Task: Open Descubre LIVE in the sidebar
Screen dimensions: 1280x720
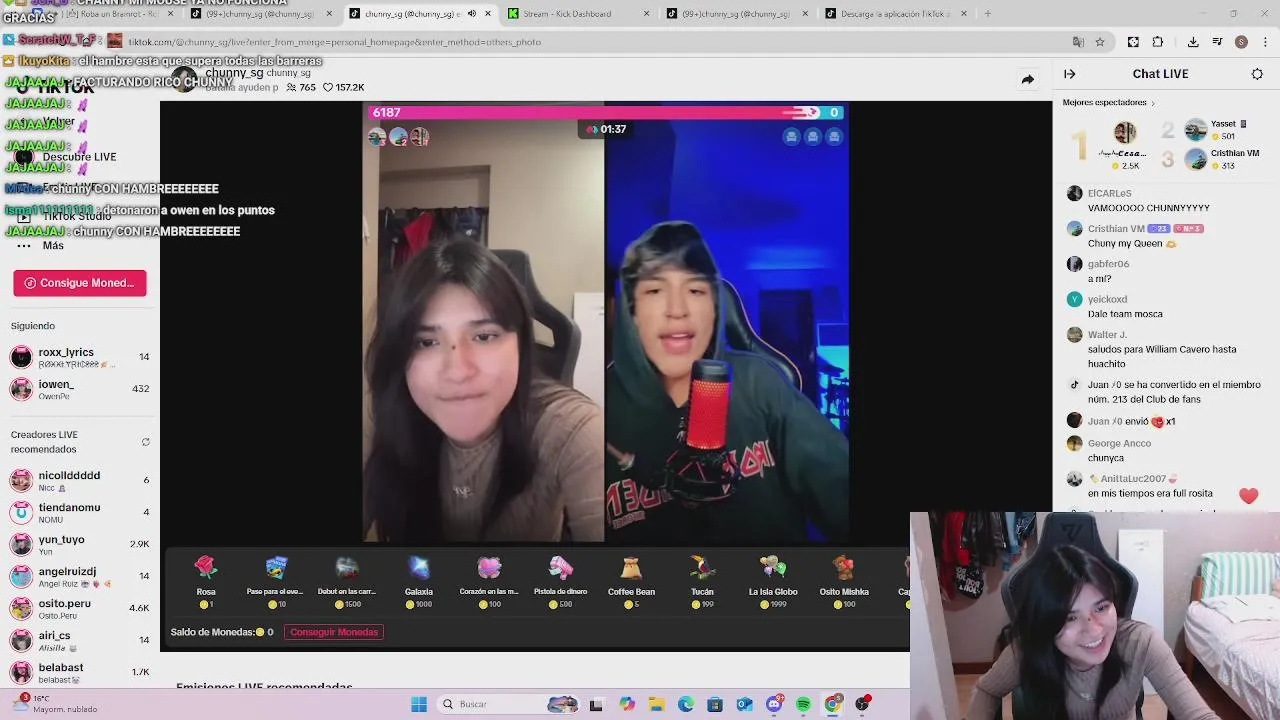Action: [x=66, y=157]
